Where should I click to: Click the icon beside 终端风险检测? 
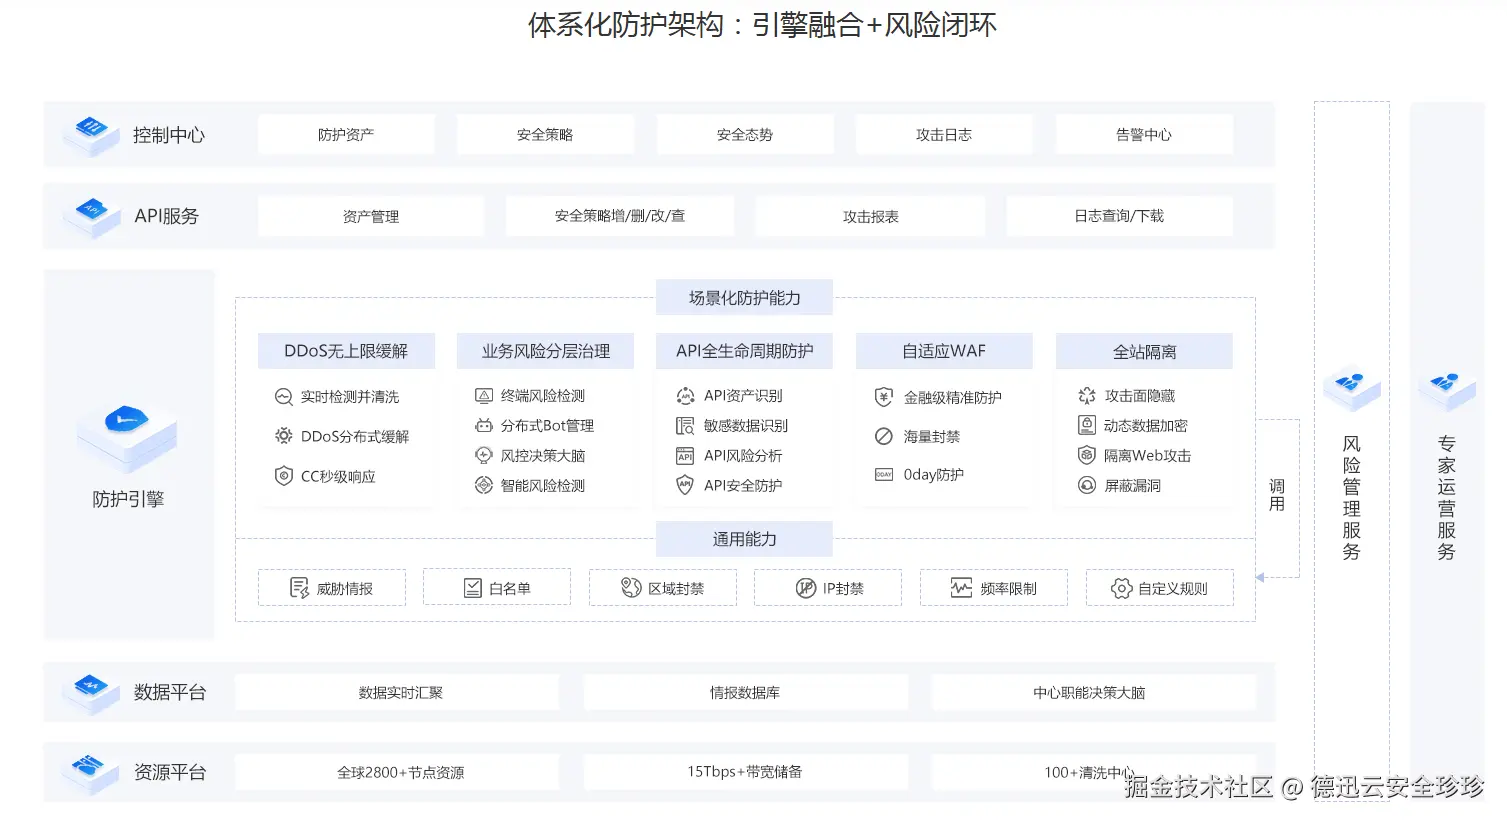(x=483, y=396)
